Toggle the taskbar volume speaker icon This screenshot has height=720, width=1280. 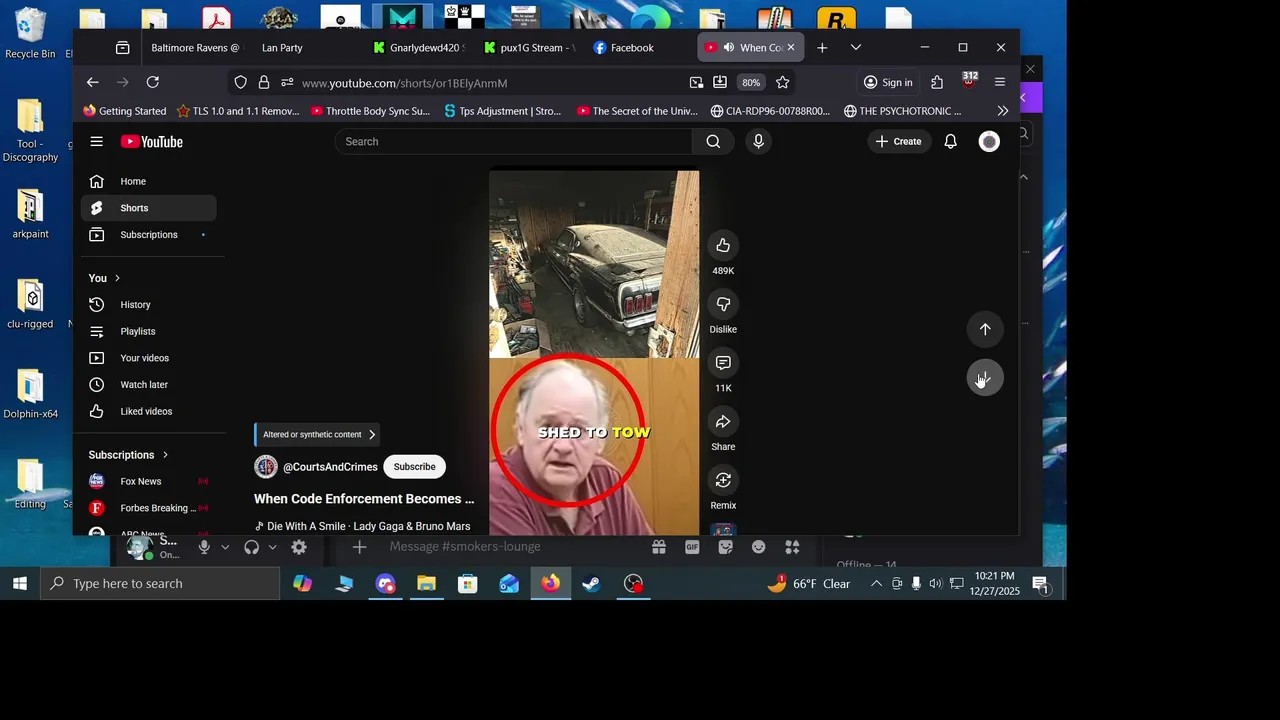point(935,584)
